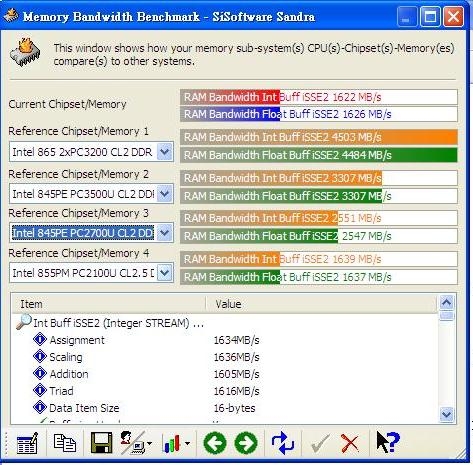
Task: Open arrow next to user send icon
Action: (149, 443)
